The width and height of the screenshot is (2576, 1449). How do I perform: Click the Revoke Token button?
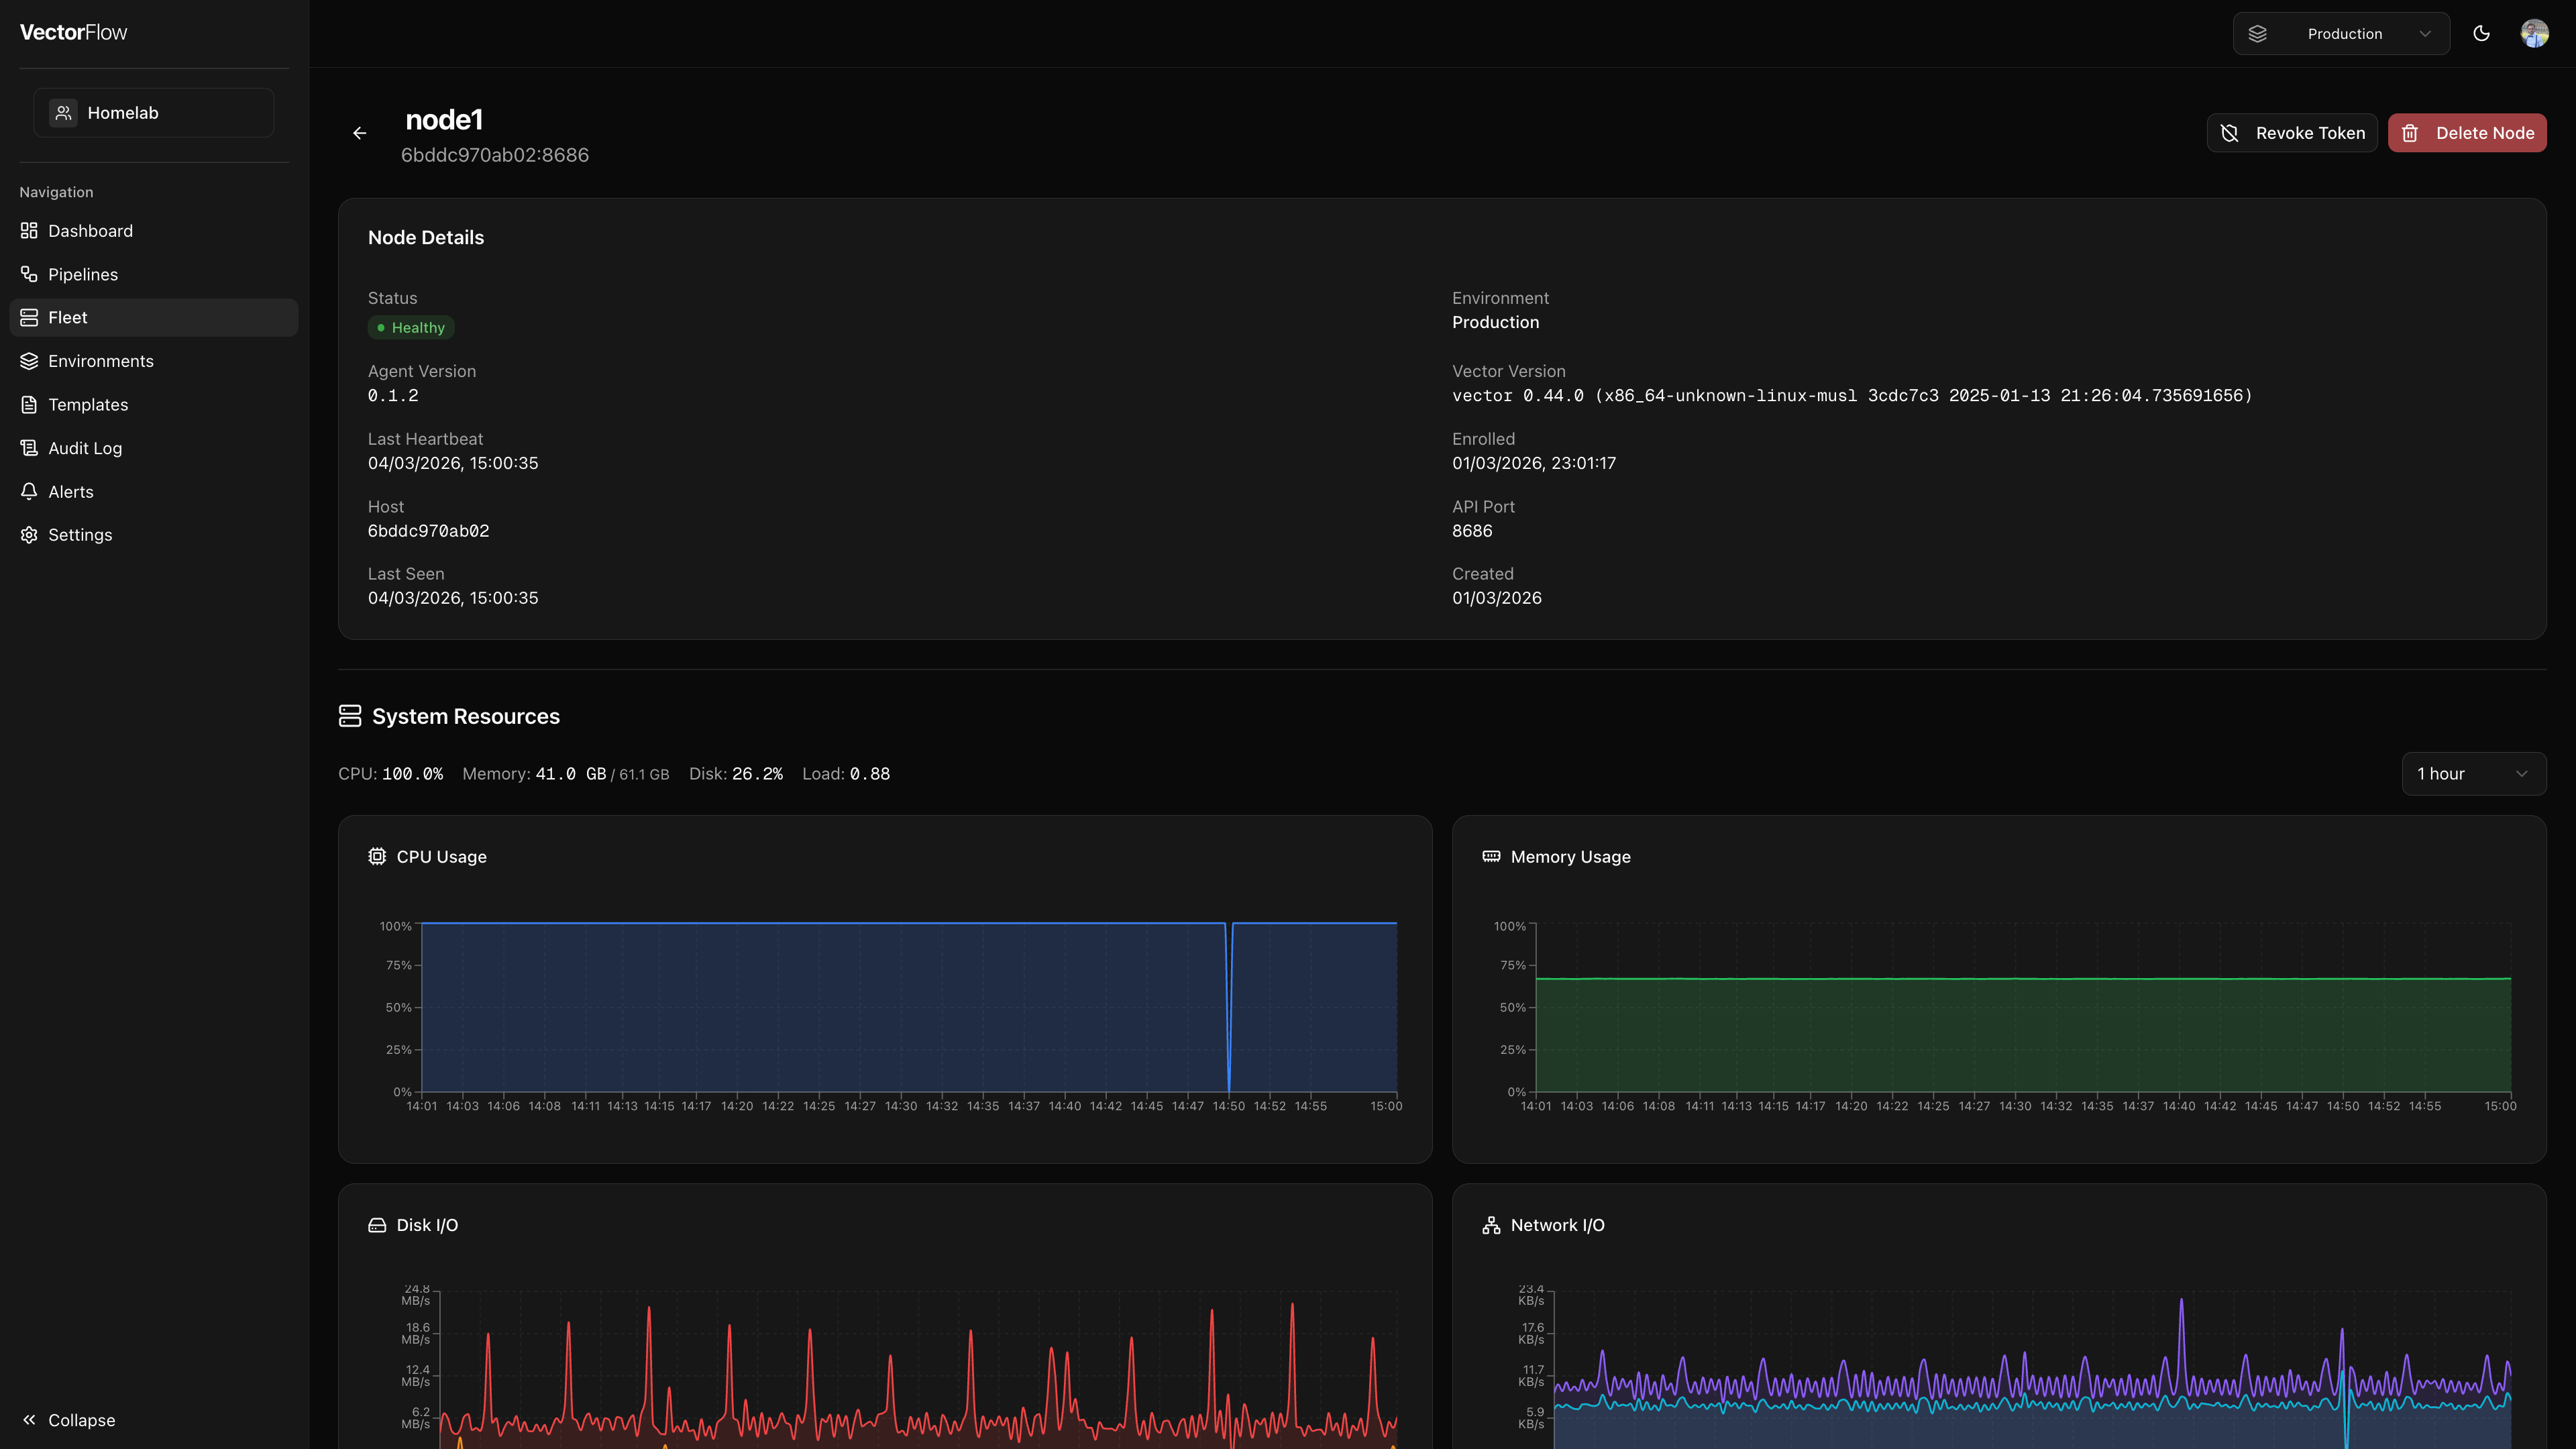[x=2292, y=132]
